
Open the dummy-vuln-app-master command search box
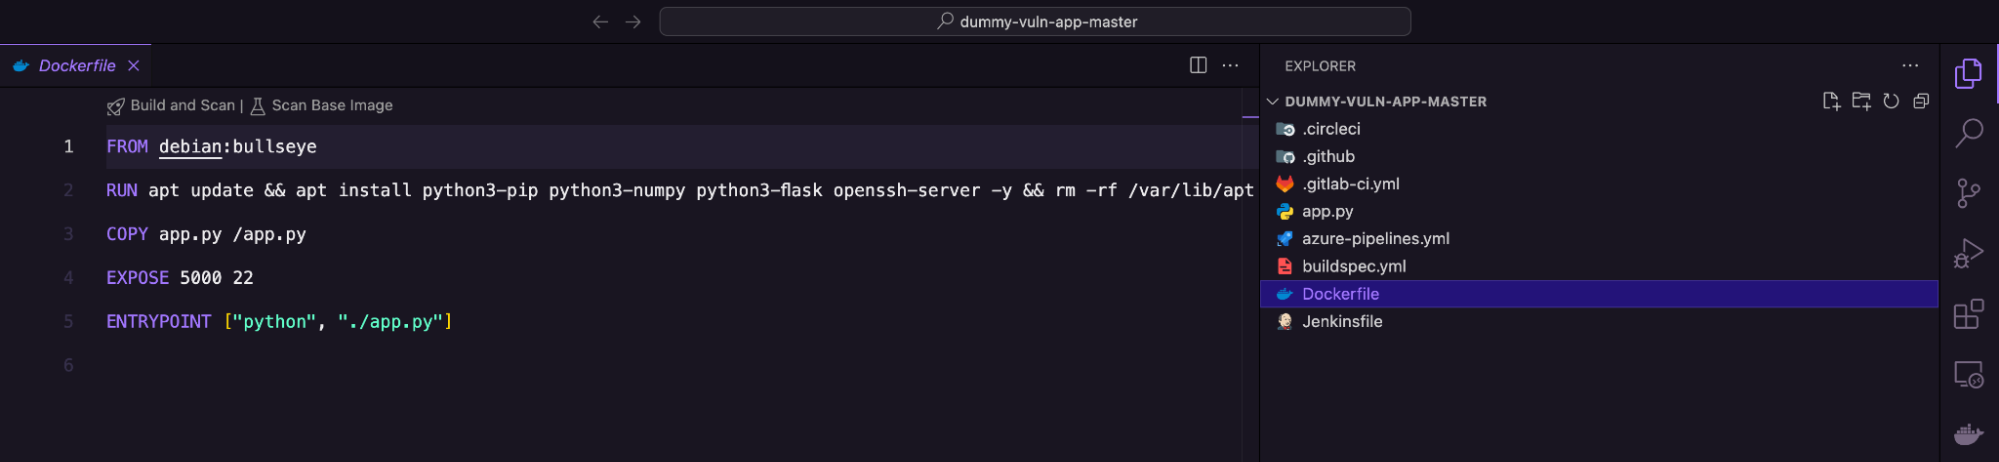tap(1035, 21)
